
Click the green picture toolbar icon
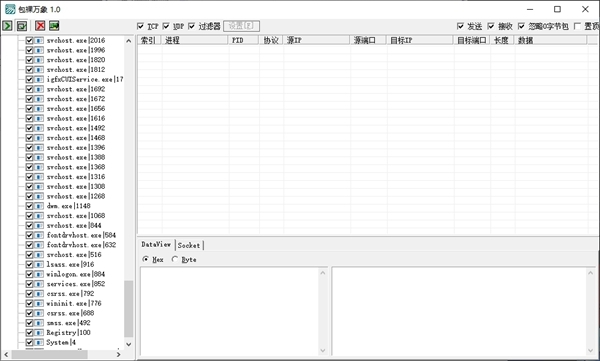54,26
